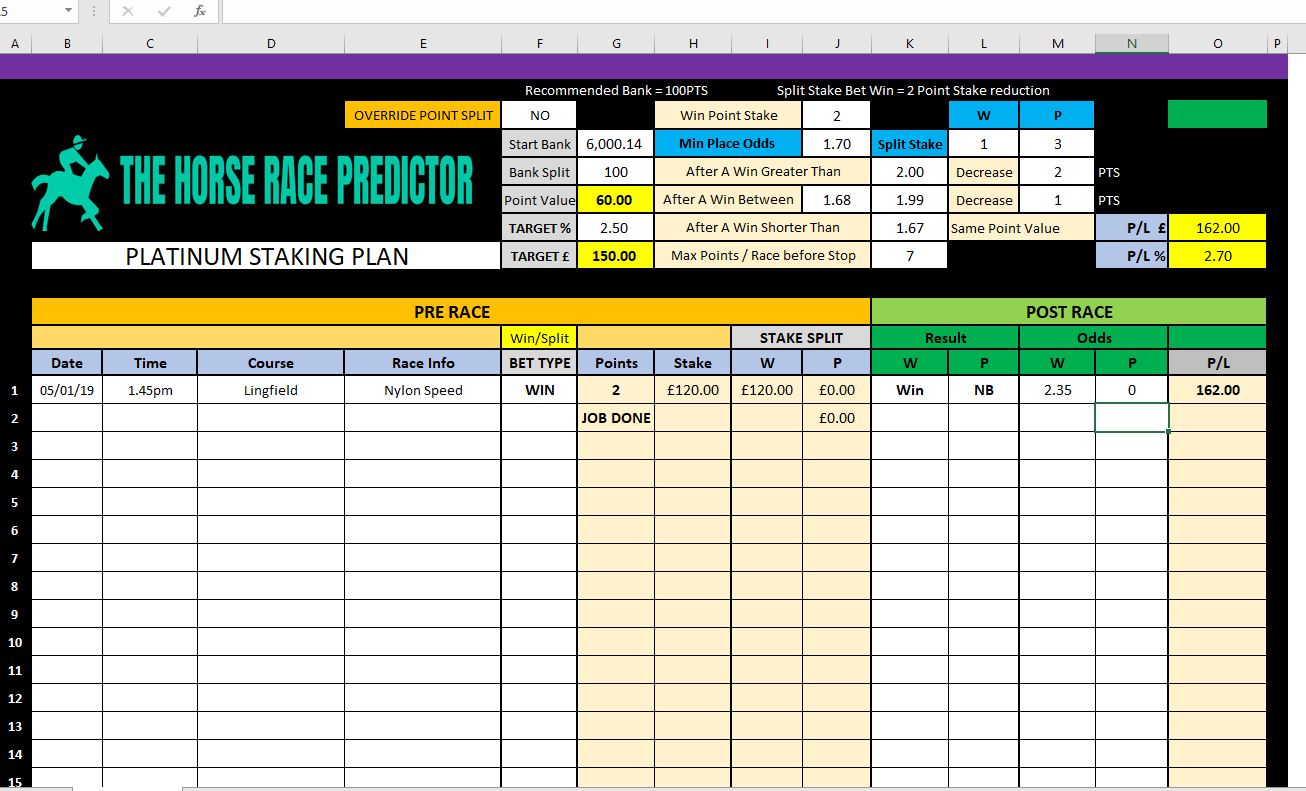Select the Override Point Split NO cell
The width and height of the screenshot is (1306, 791).
point(540,115)
